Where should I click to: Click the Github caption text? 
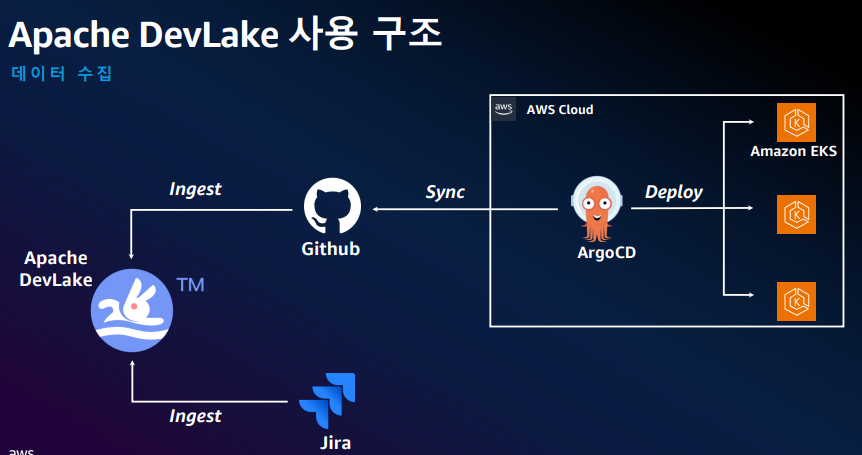(x=330, y=249)
